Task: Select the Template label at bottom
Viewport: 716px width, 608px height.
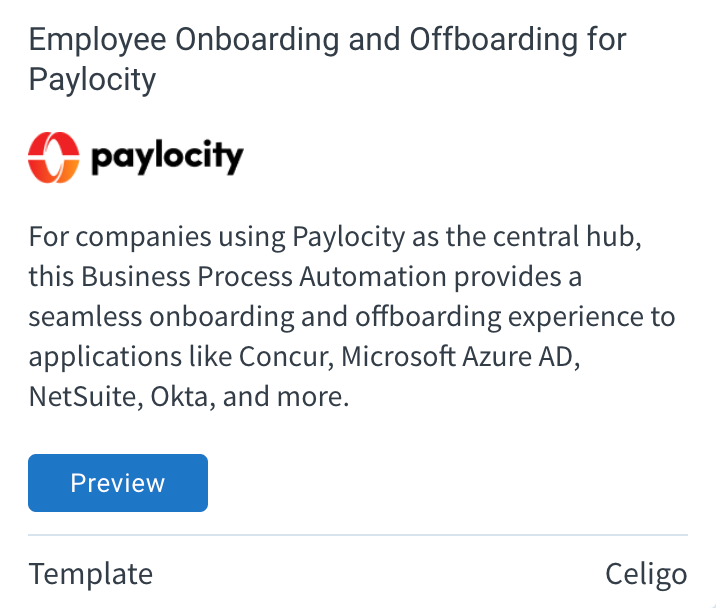Action: pos(91,574)
